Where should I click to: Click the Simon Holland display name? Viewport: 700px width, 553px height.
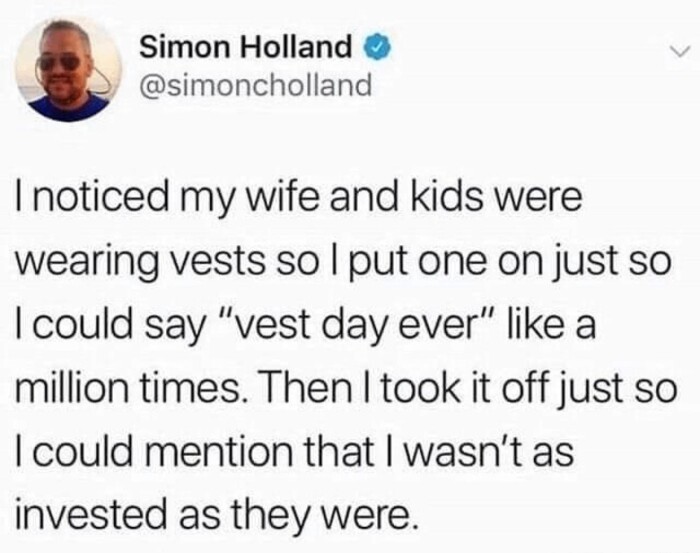(x=244, y=46)
